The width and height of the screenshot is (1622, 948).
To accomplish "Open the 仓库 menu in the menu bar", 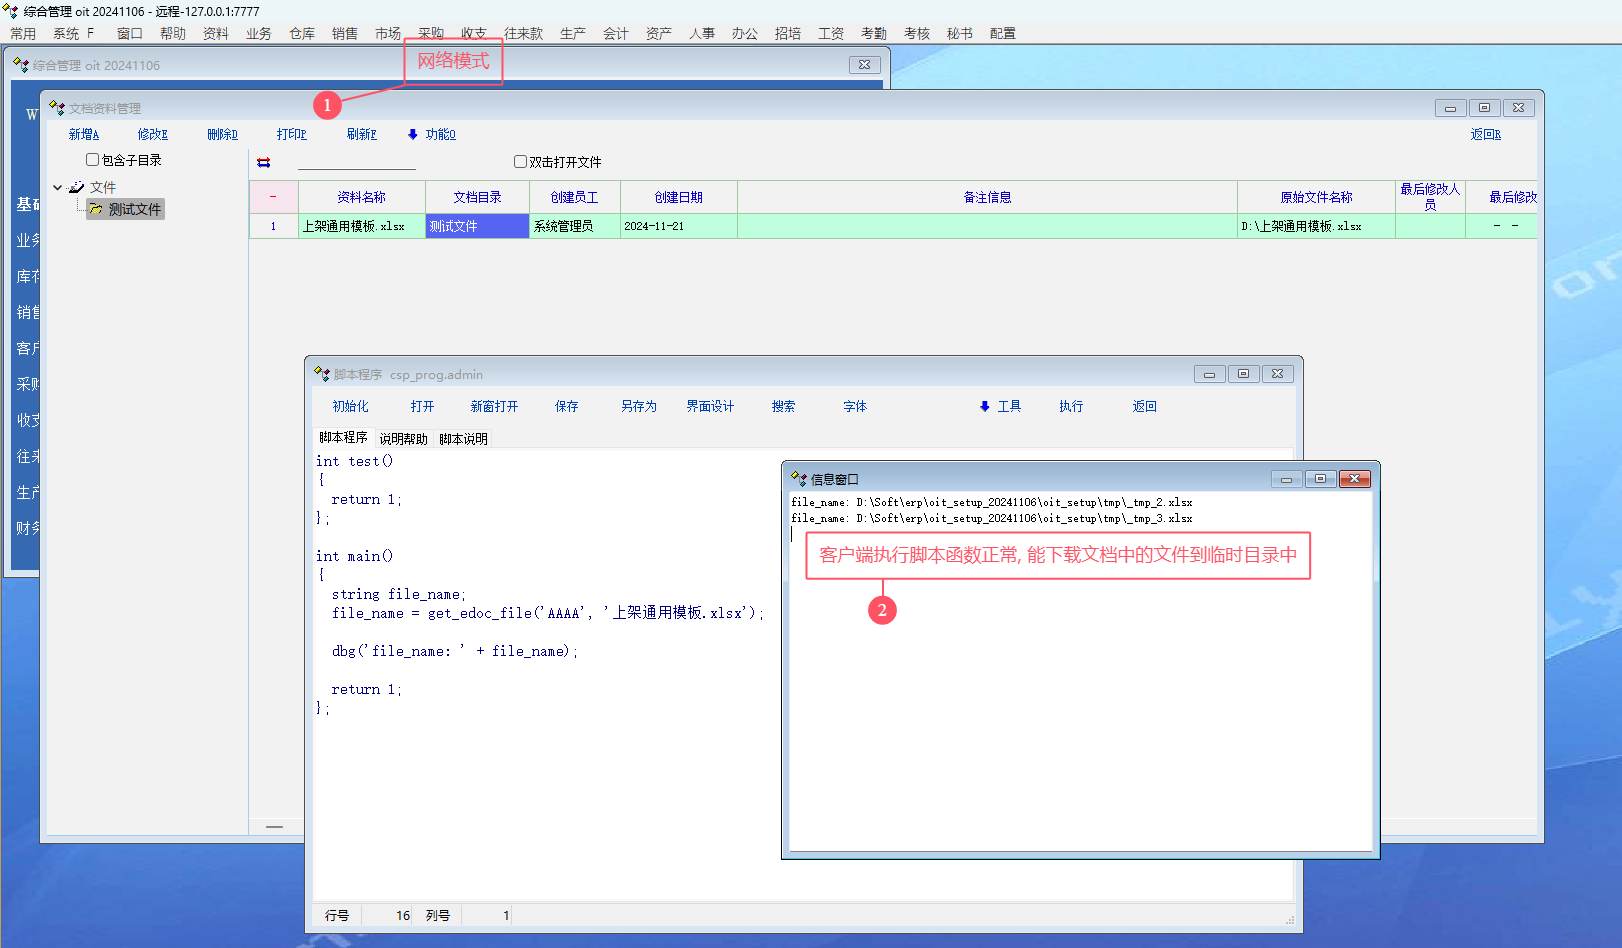I will 302,33.
